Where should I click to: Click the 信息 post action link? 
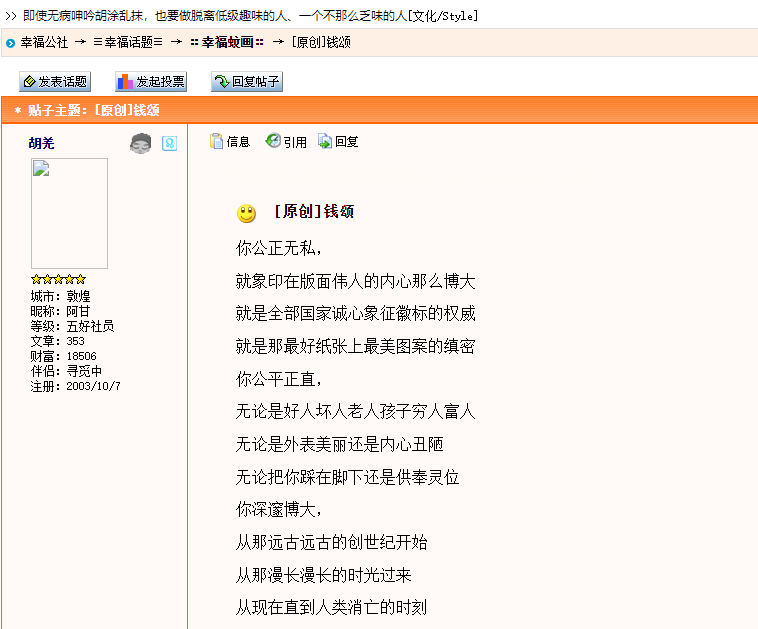point(238,142)
